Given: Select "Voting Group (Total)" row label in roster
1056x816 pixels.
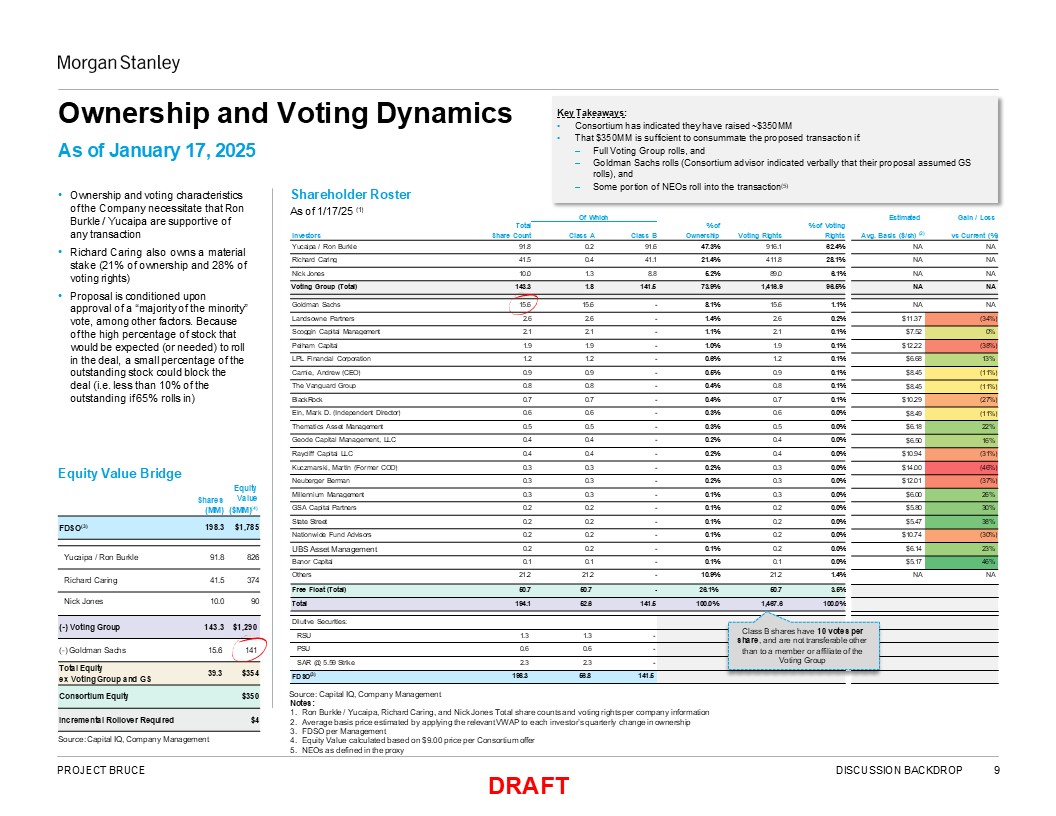Looking at the screenshot, I should (x=324, y=287).
